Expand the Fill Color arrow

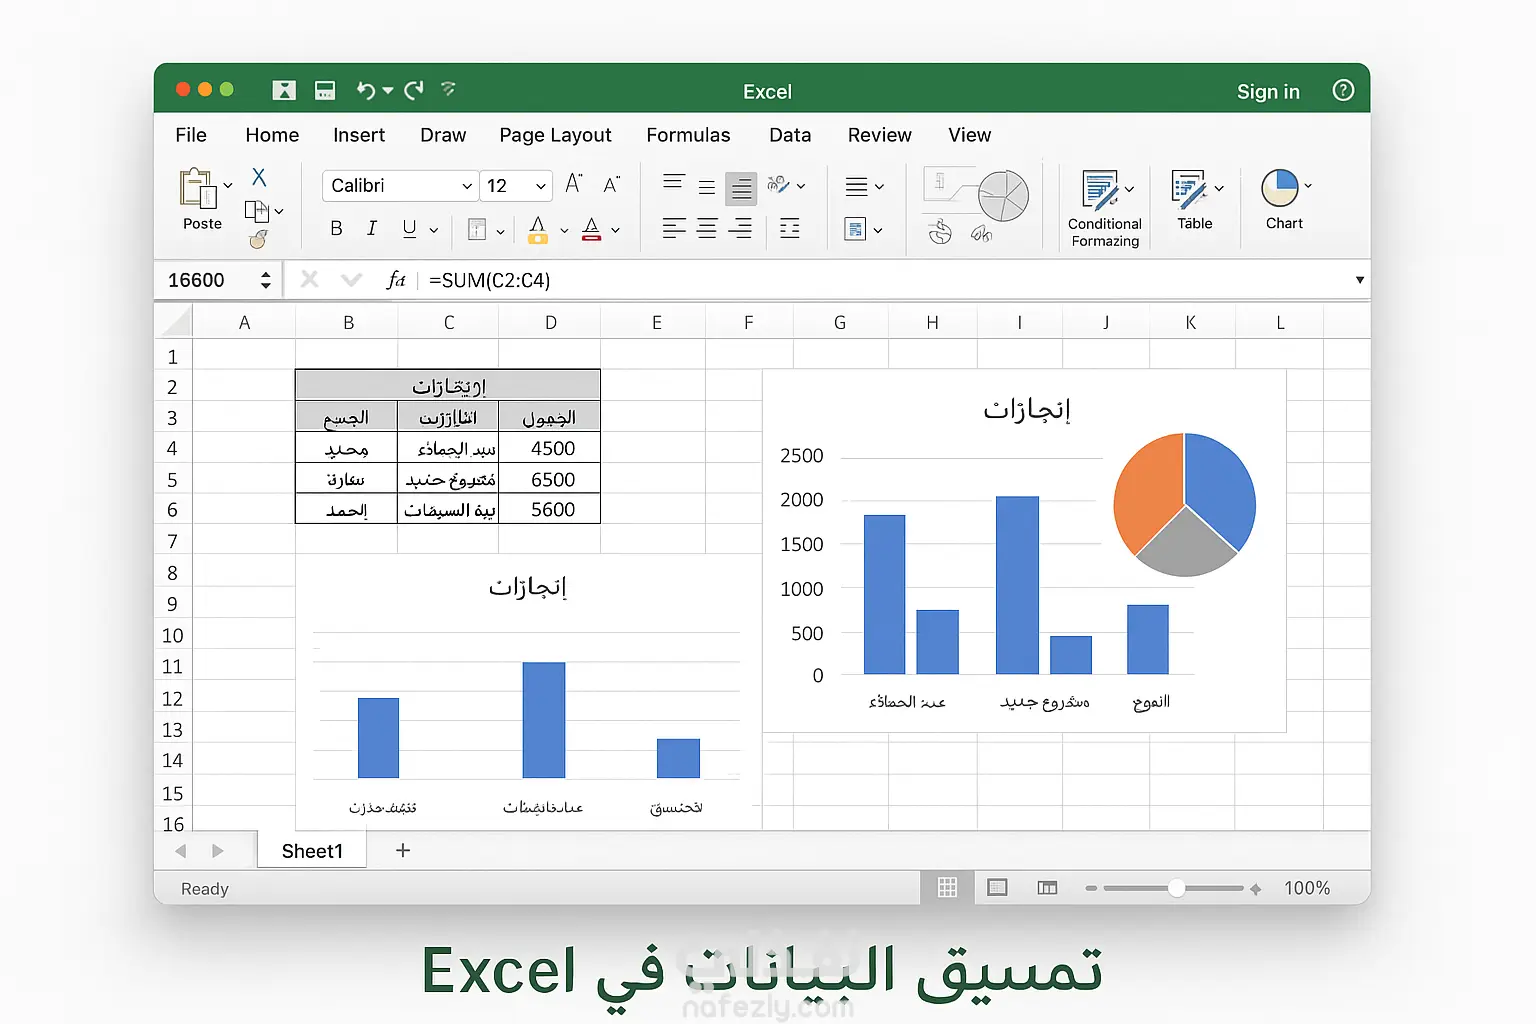(564, 230)
